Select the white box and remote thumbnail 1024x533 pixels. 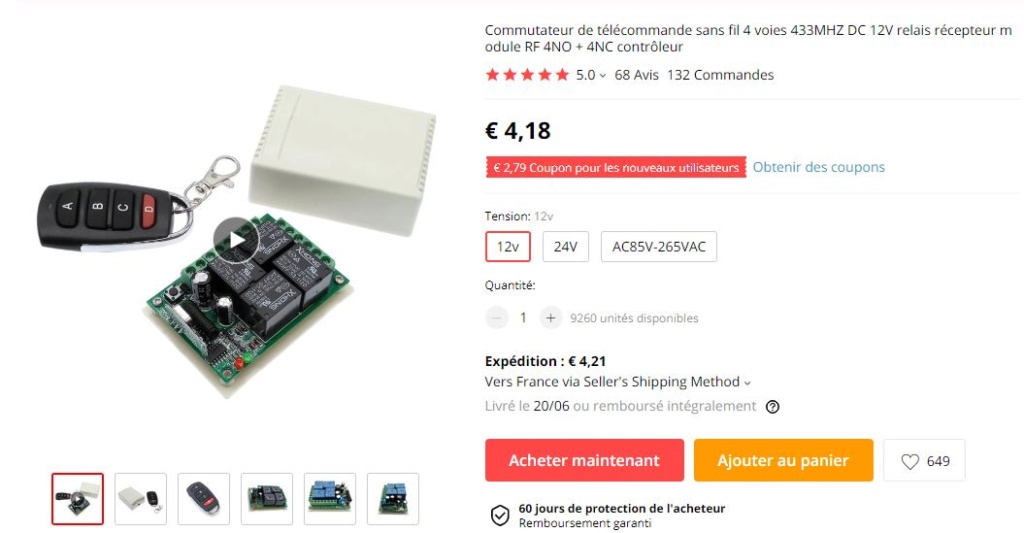pyautogui.click(x=140, y=499)
